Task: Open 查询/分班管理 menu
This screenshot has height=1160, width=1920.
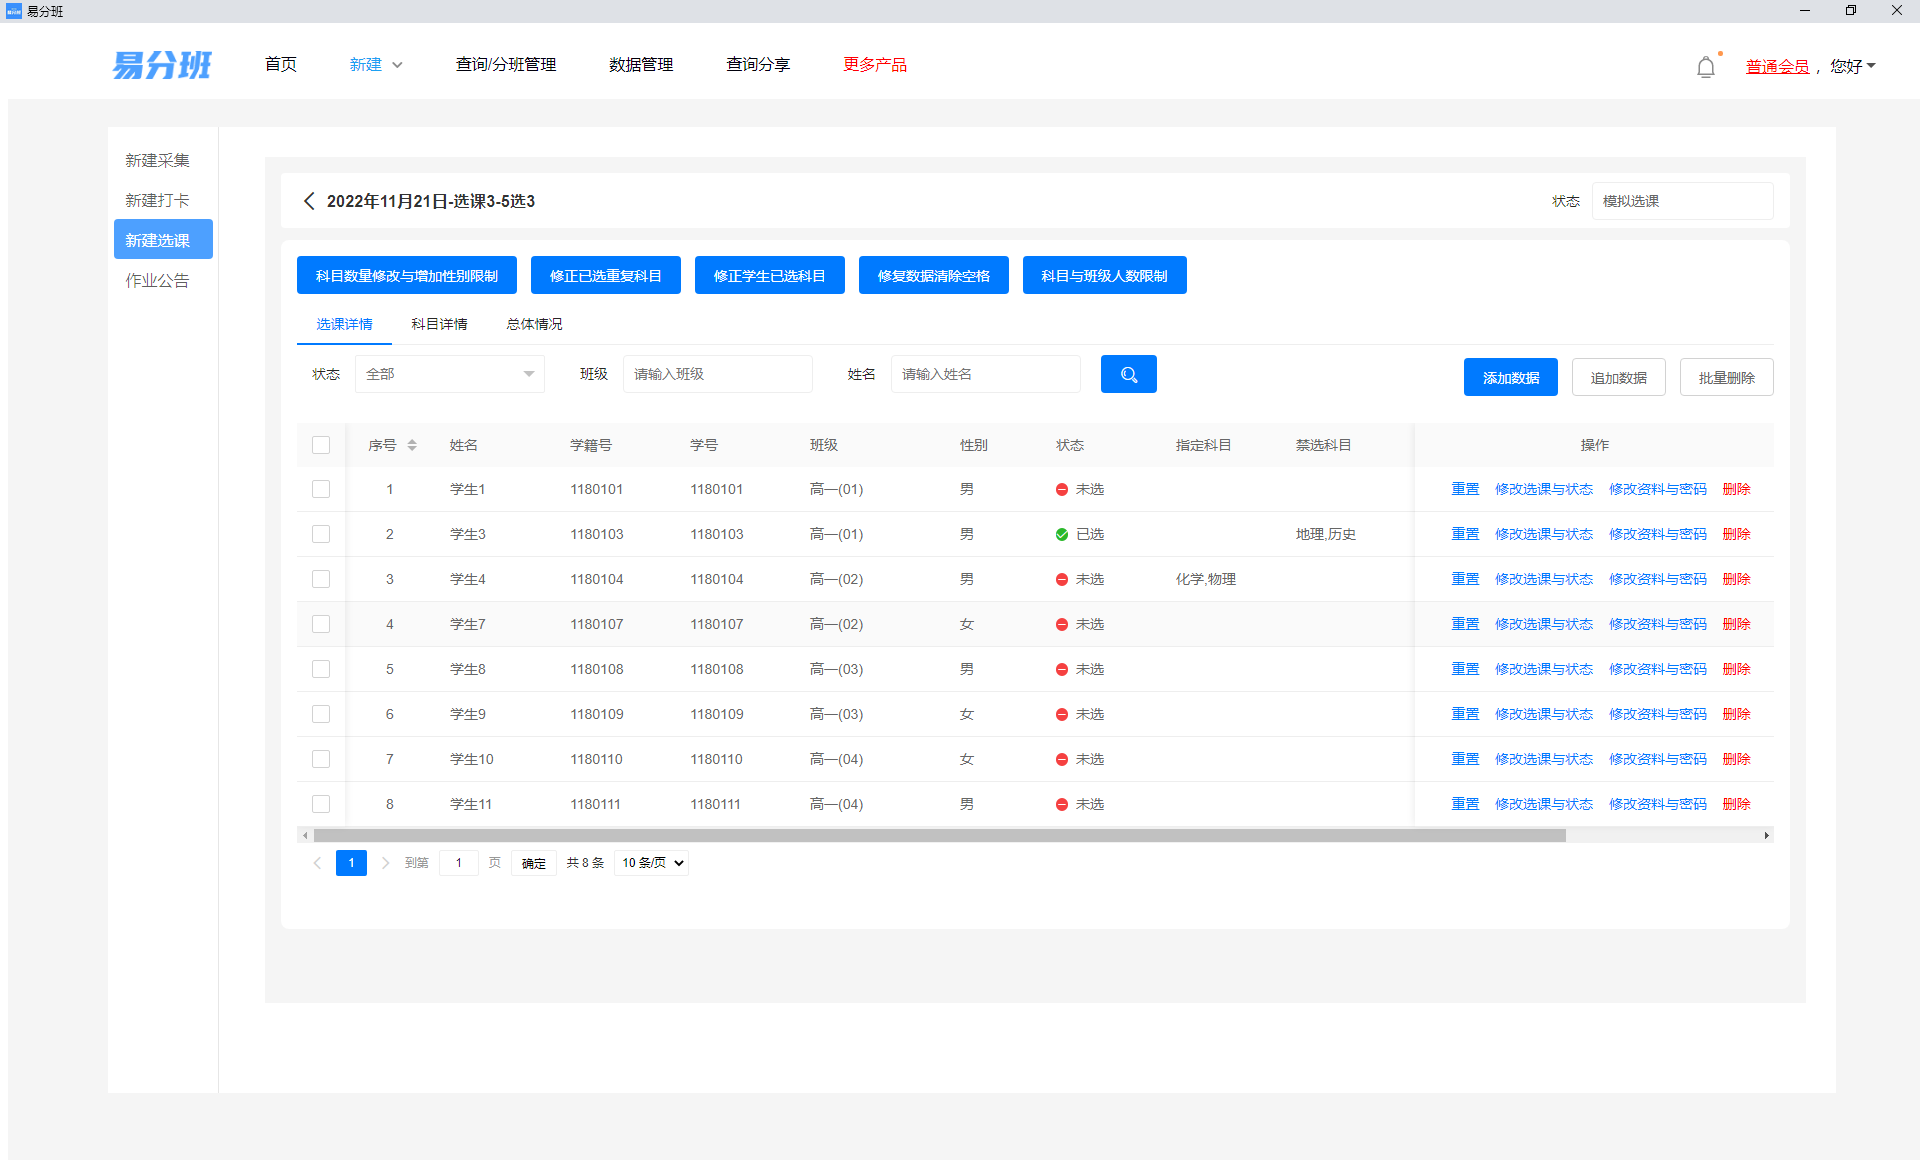Action: coord(506,65)
